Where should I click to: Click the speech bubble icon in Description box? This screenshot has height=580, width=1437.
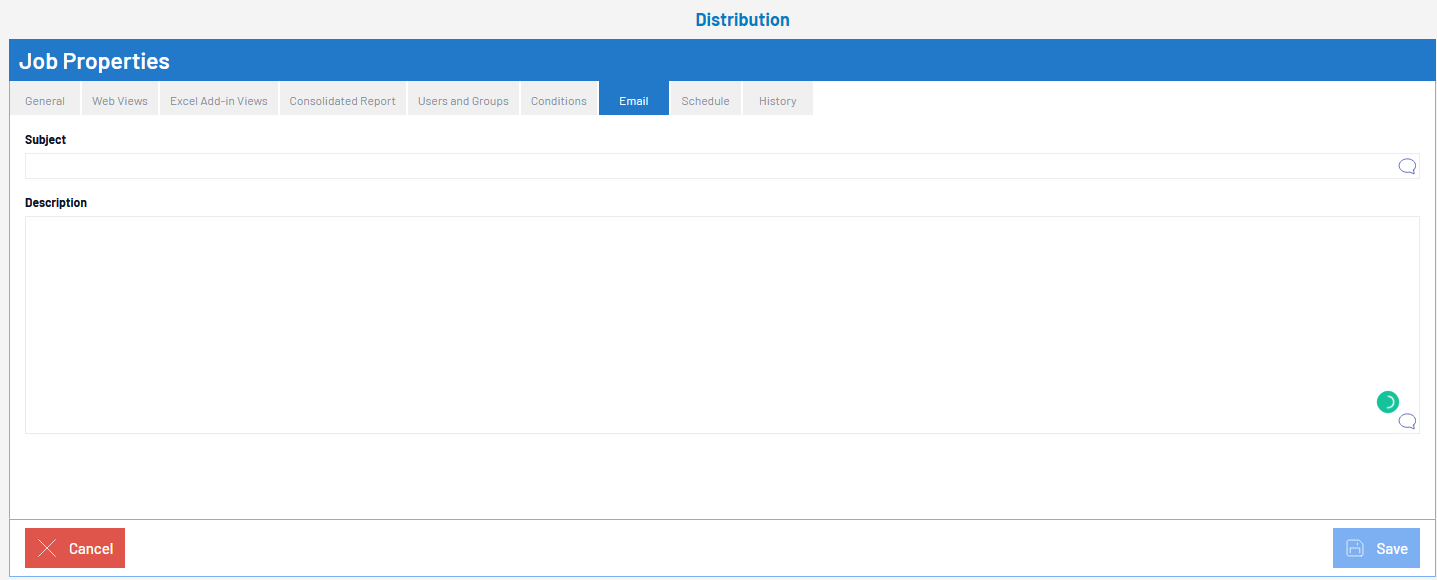click(x=1407, y=421)
